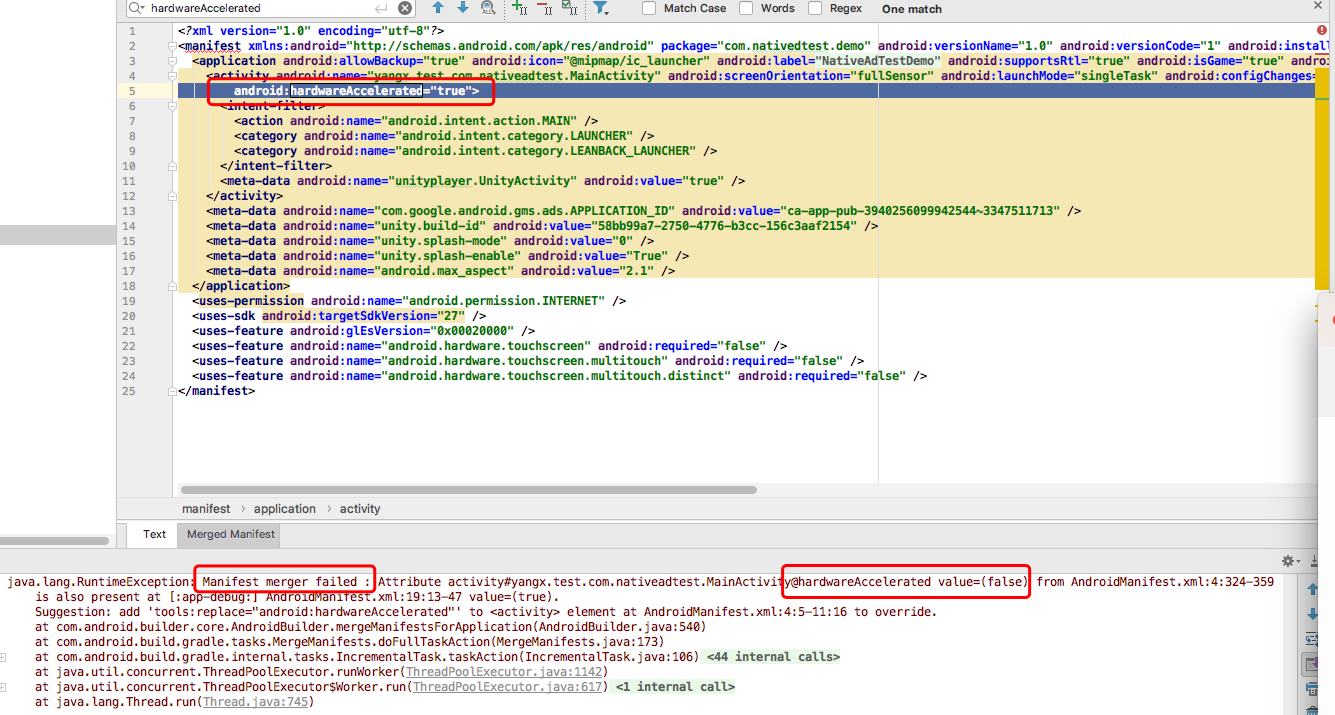Click the android:targetSdkVersion="27" text

[x=364, y=316]
